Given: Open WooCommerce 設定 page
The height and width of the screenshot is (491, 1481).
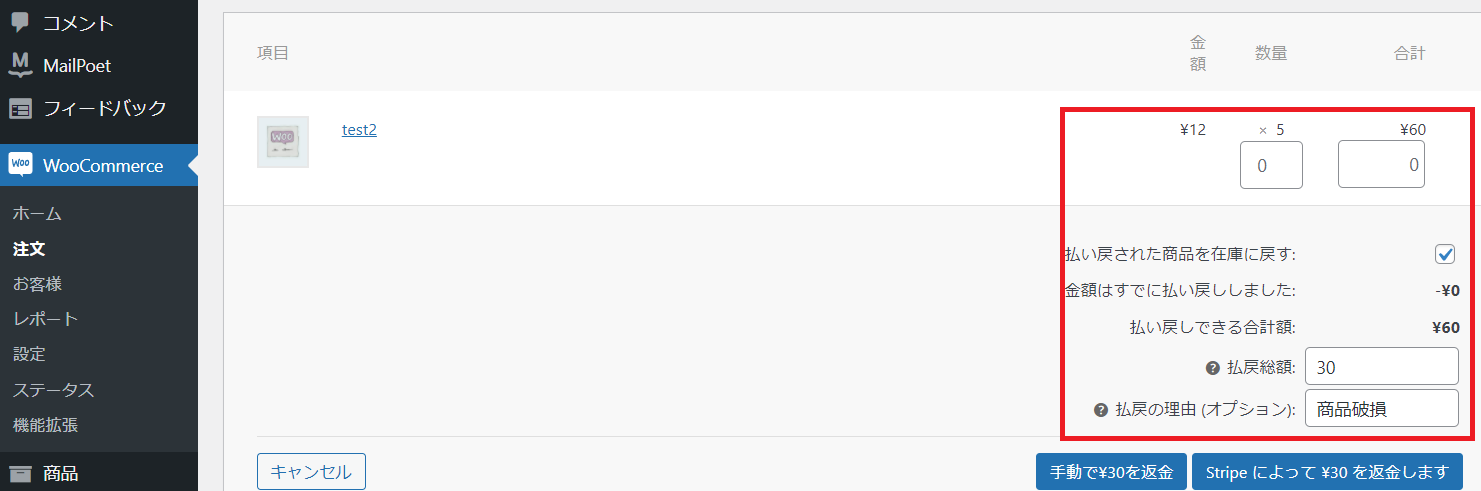Looking at the screenshot, I should tap(29, 354).
